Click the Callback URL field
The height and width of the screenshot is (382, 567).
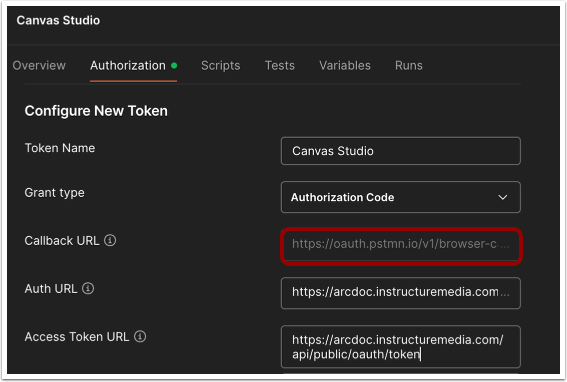(x=401, y=246)
